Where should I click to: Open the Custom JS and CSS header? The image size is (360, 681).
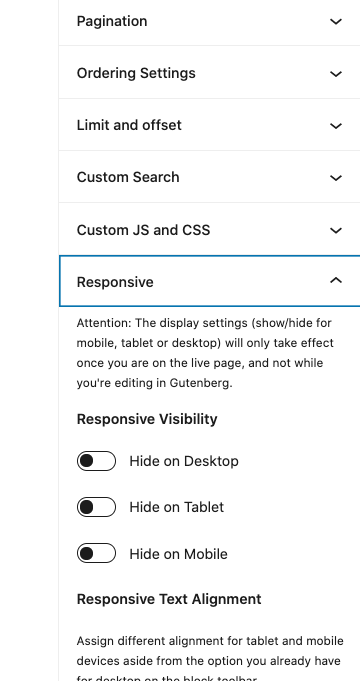coord(143,230)
